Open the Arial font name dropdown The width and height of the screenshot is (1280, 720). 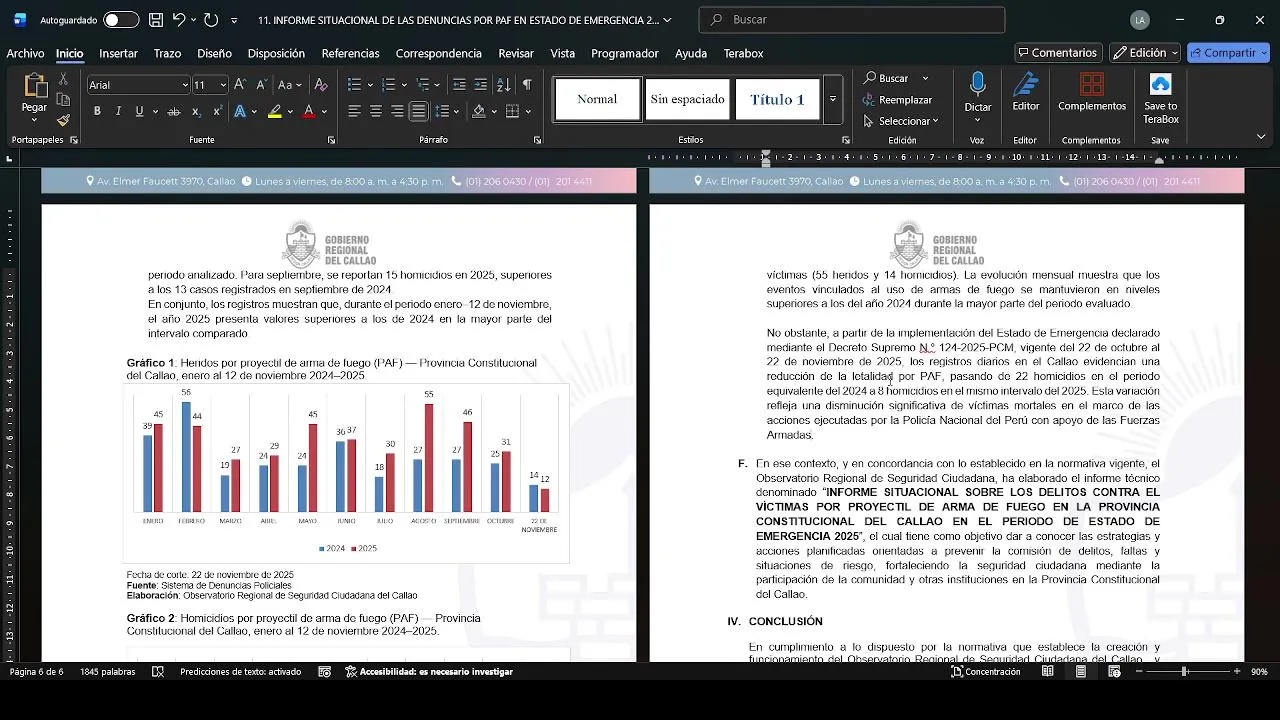click(x=185, y=85)
